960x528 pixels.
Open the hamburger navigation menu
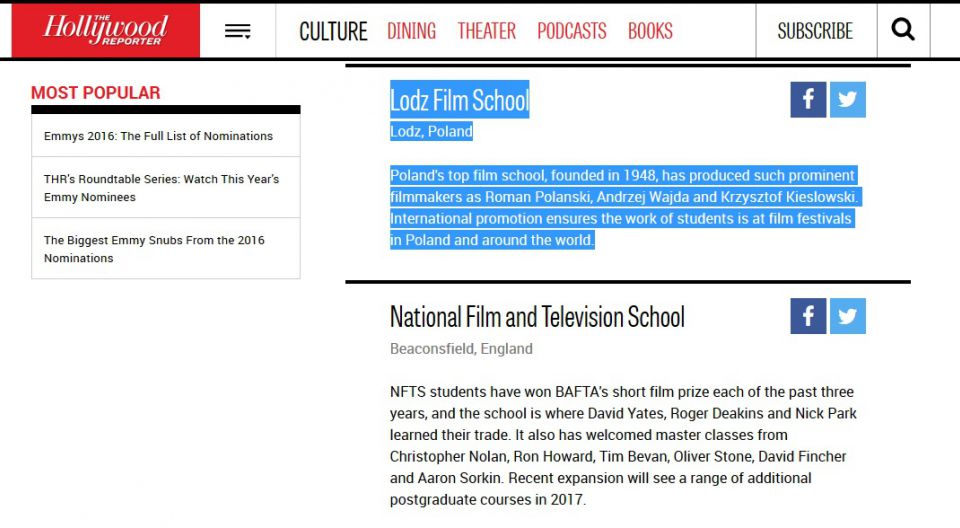tap(238, 31)
